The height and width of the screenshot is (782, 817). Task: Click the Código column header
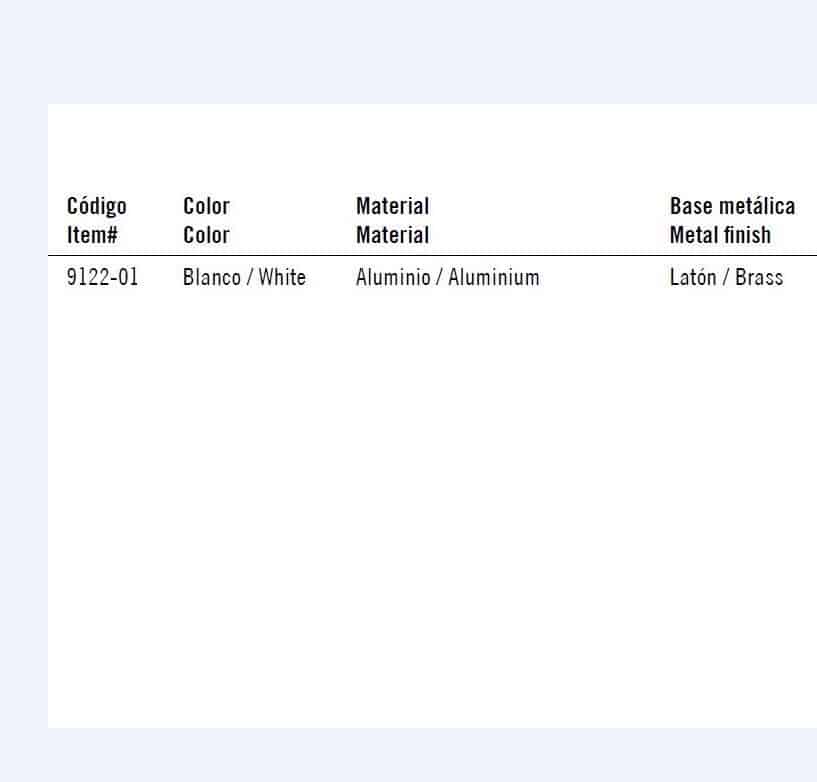coord(97,207)
